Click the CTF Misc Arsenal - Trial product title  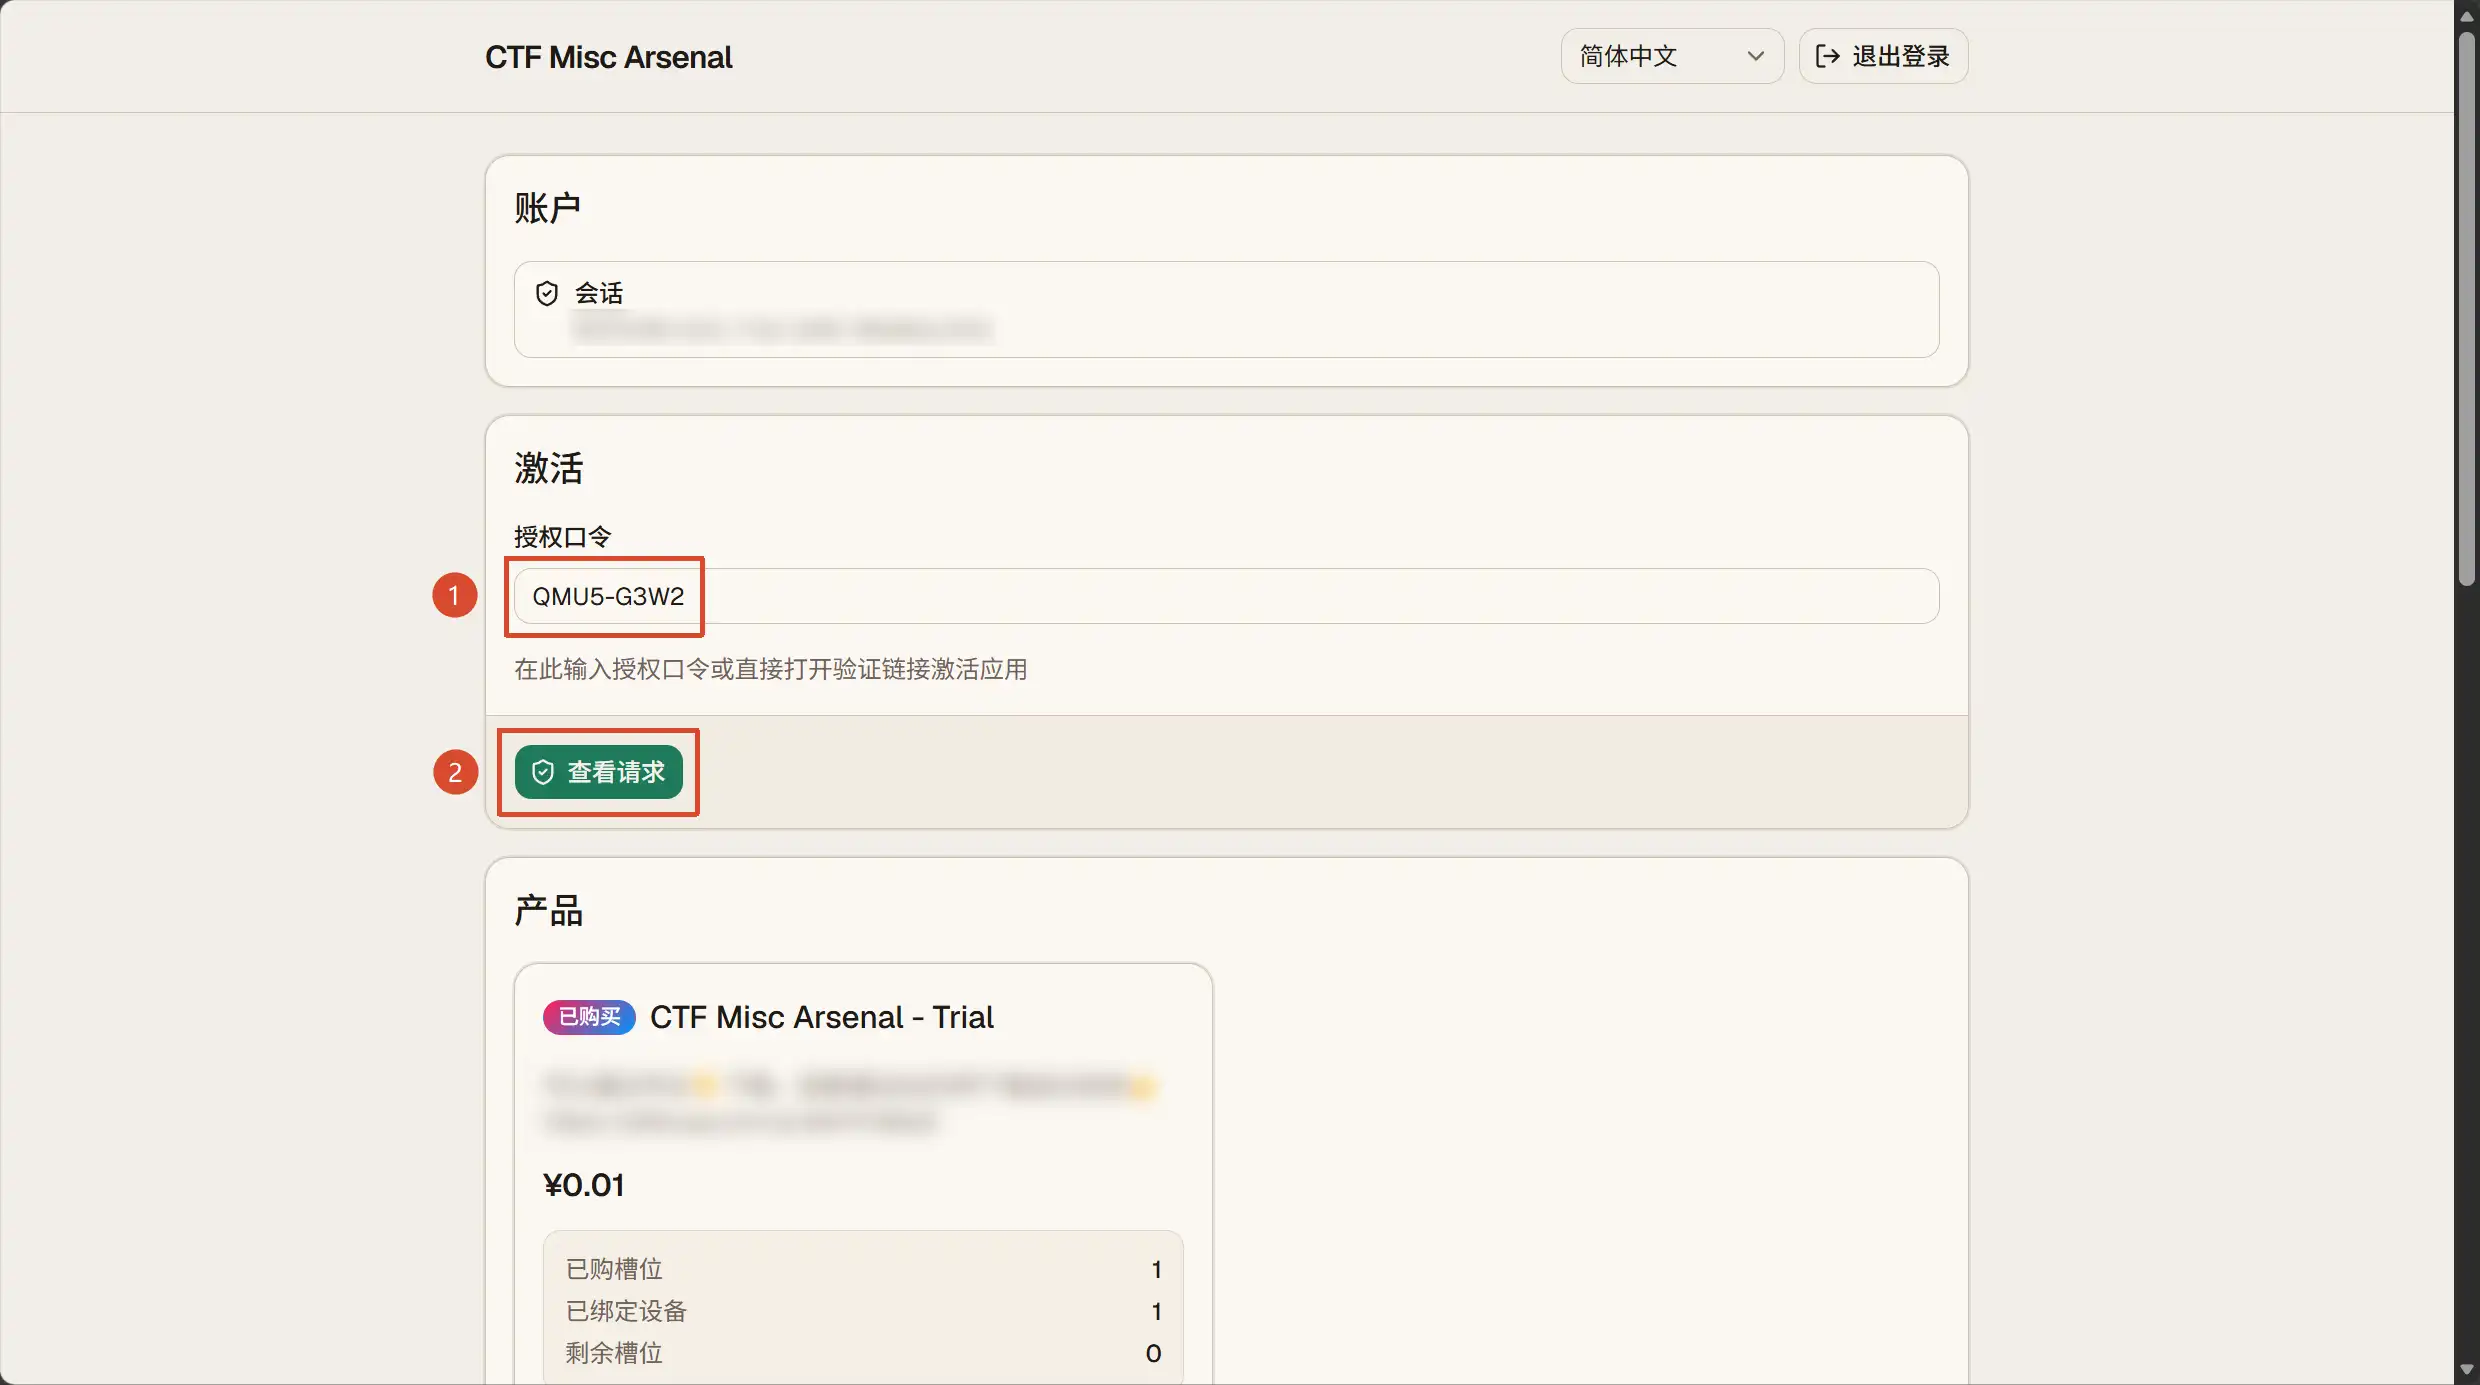click(822, 1017)
